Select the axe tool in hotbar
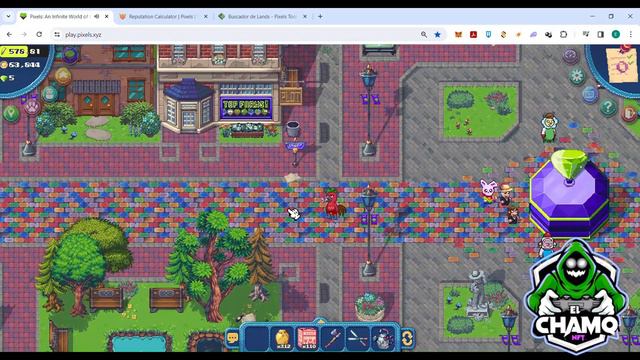Screen dimensions: 640x360 tap(333, 338)
